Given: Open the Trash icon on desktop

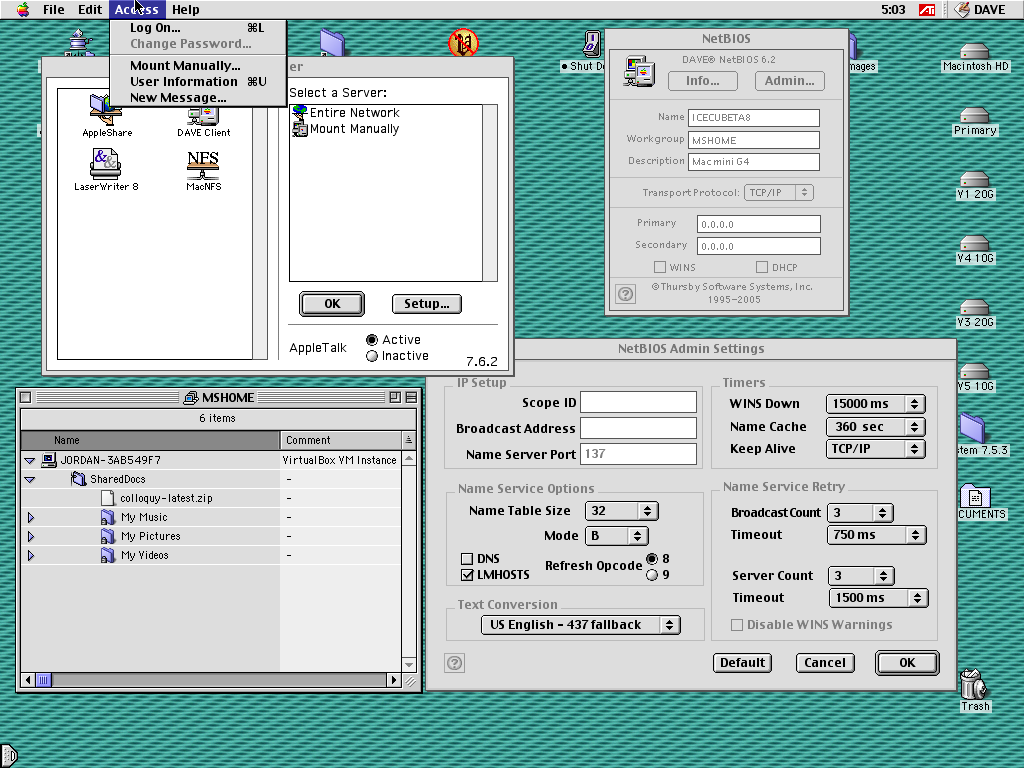Looking at the screenshot, I should point(974,686).
